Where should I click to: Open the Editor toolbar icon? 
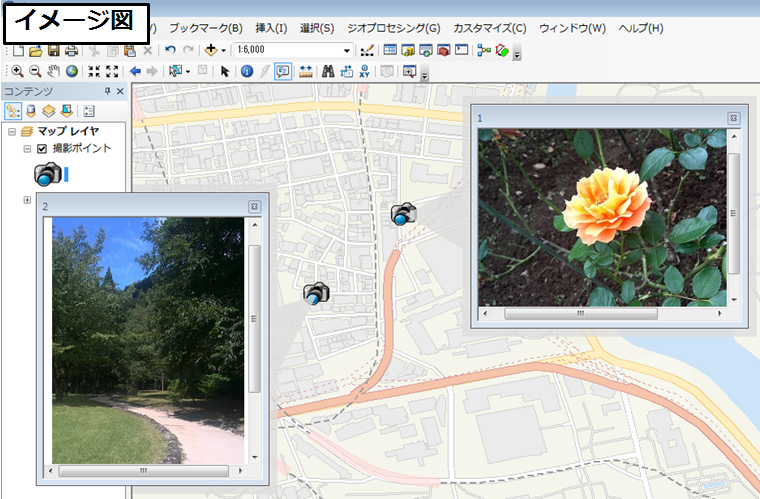click(x=367, y=50)
